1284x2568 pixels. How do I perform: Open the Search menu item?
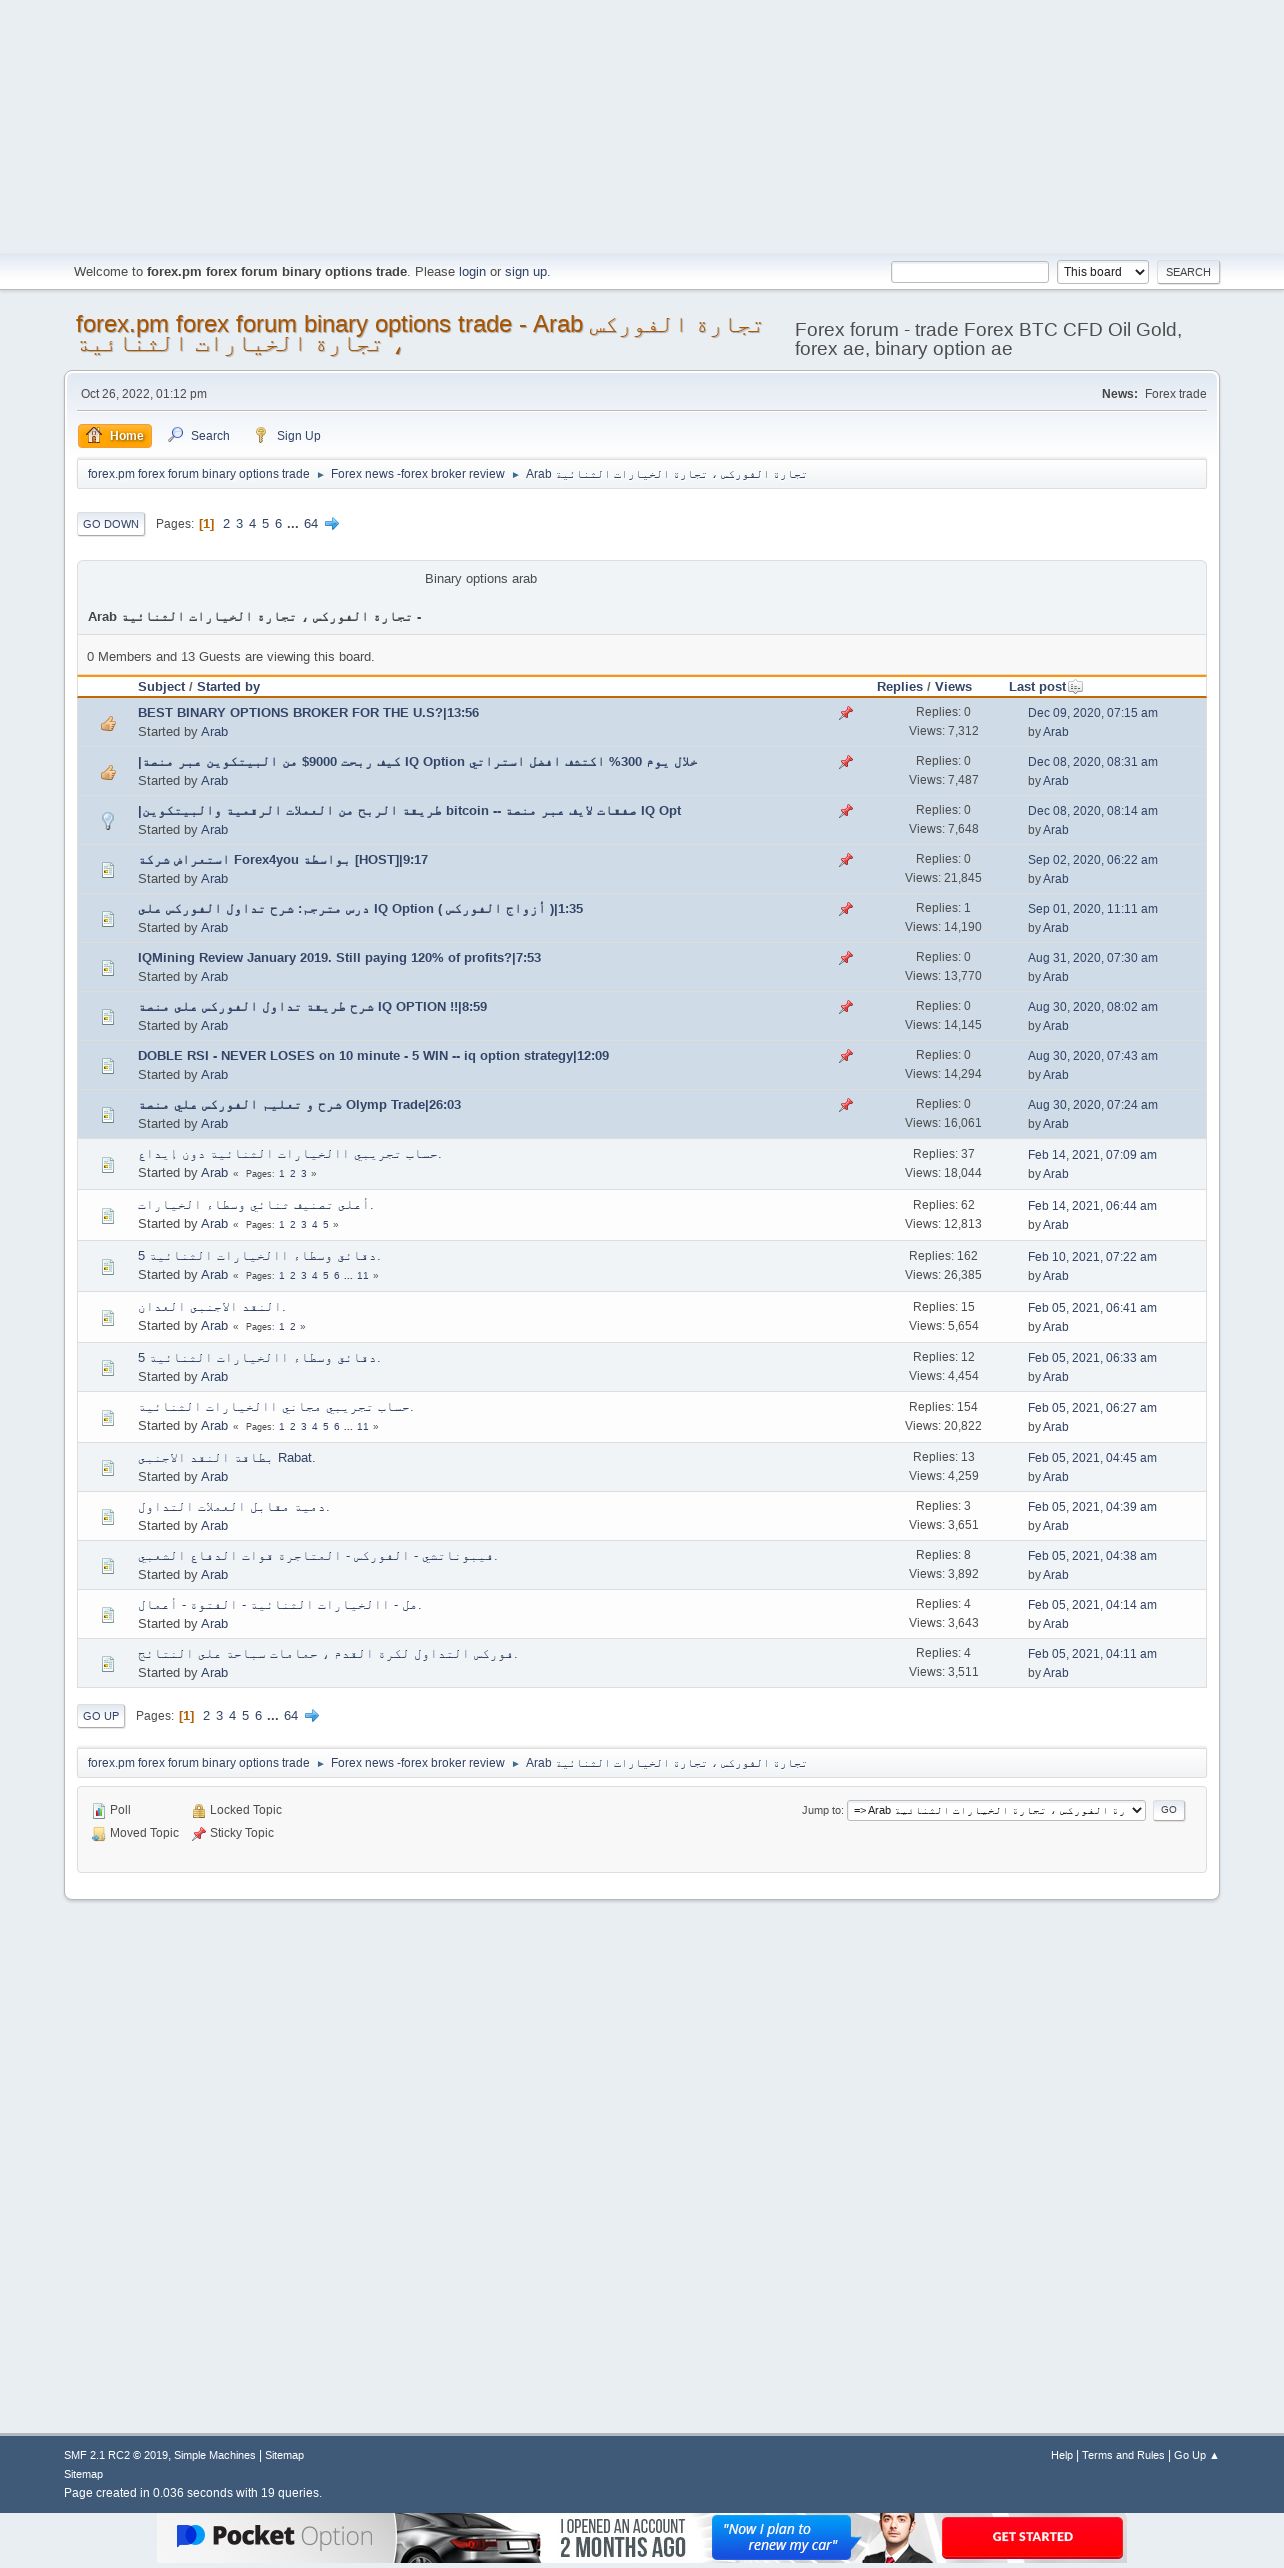[x=199, y=436]
